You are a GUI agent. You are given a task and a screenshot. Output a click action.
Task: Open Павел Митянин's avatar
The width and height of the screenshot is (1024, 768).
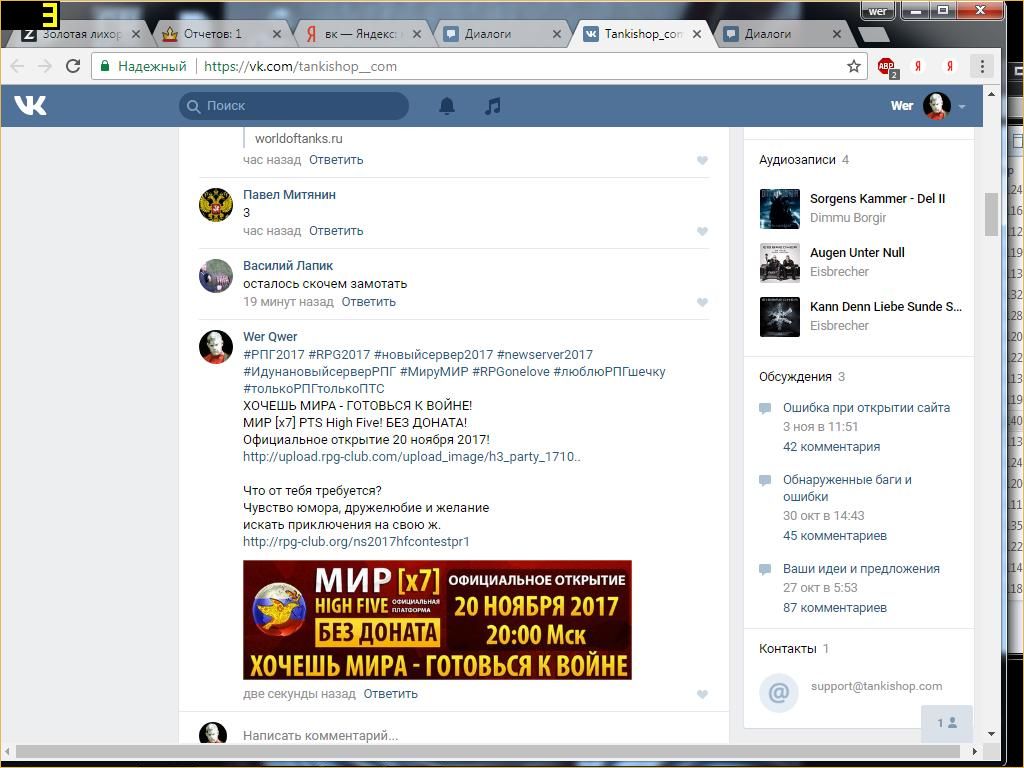point(216,205)
